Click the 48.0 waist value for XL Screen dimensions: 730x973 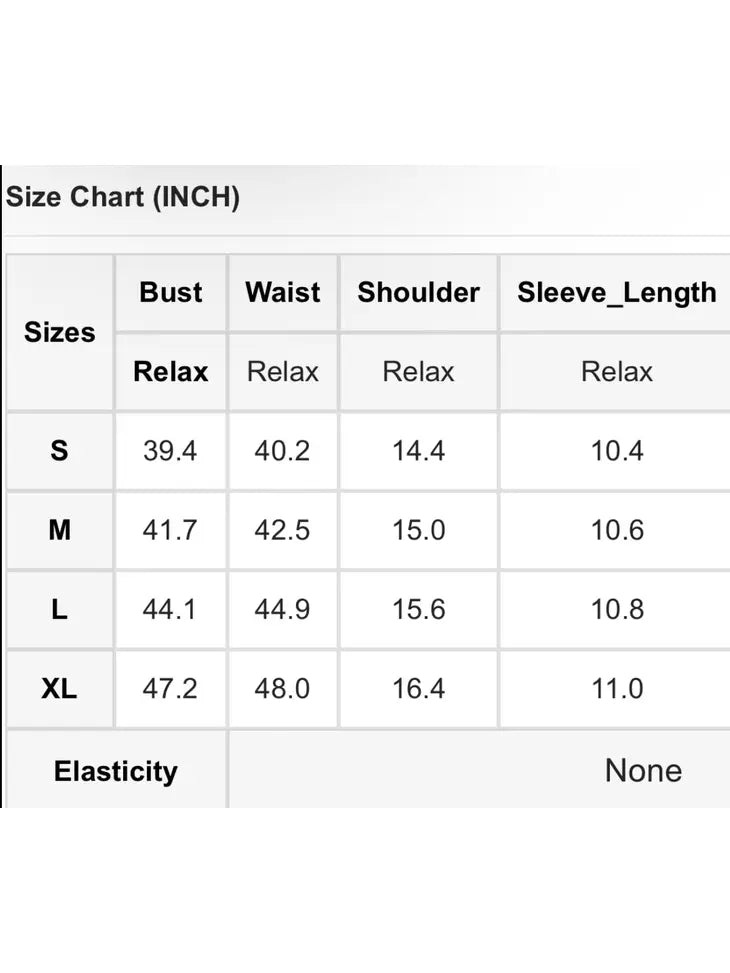[x=282, y=689]
